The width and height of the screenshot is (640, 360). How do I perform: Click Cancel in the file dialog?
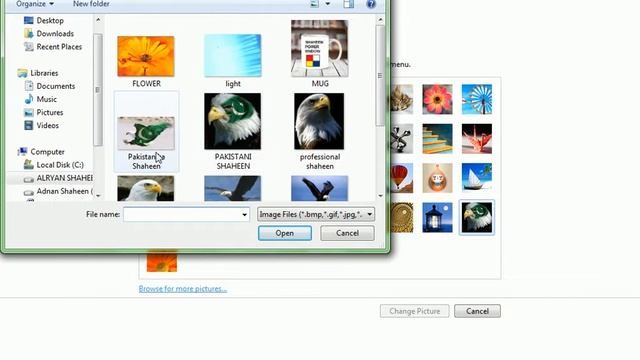pos(347,233)
